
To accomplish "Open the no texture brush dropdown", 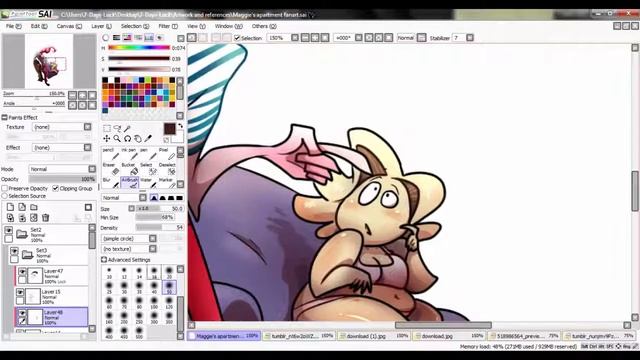I will [x=152, y=249].
